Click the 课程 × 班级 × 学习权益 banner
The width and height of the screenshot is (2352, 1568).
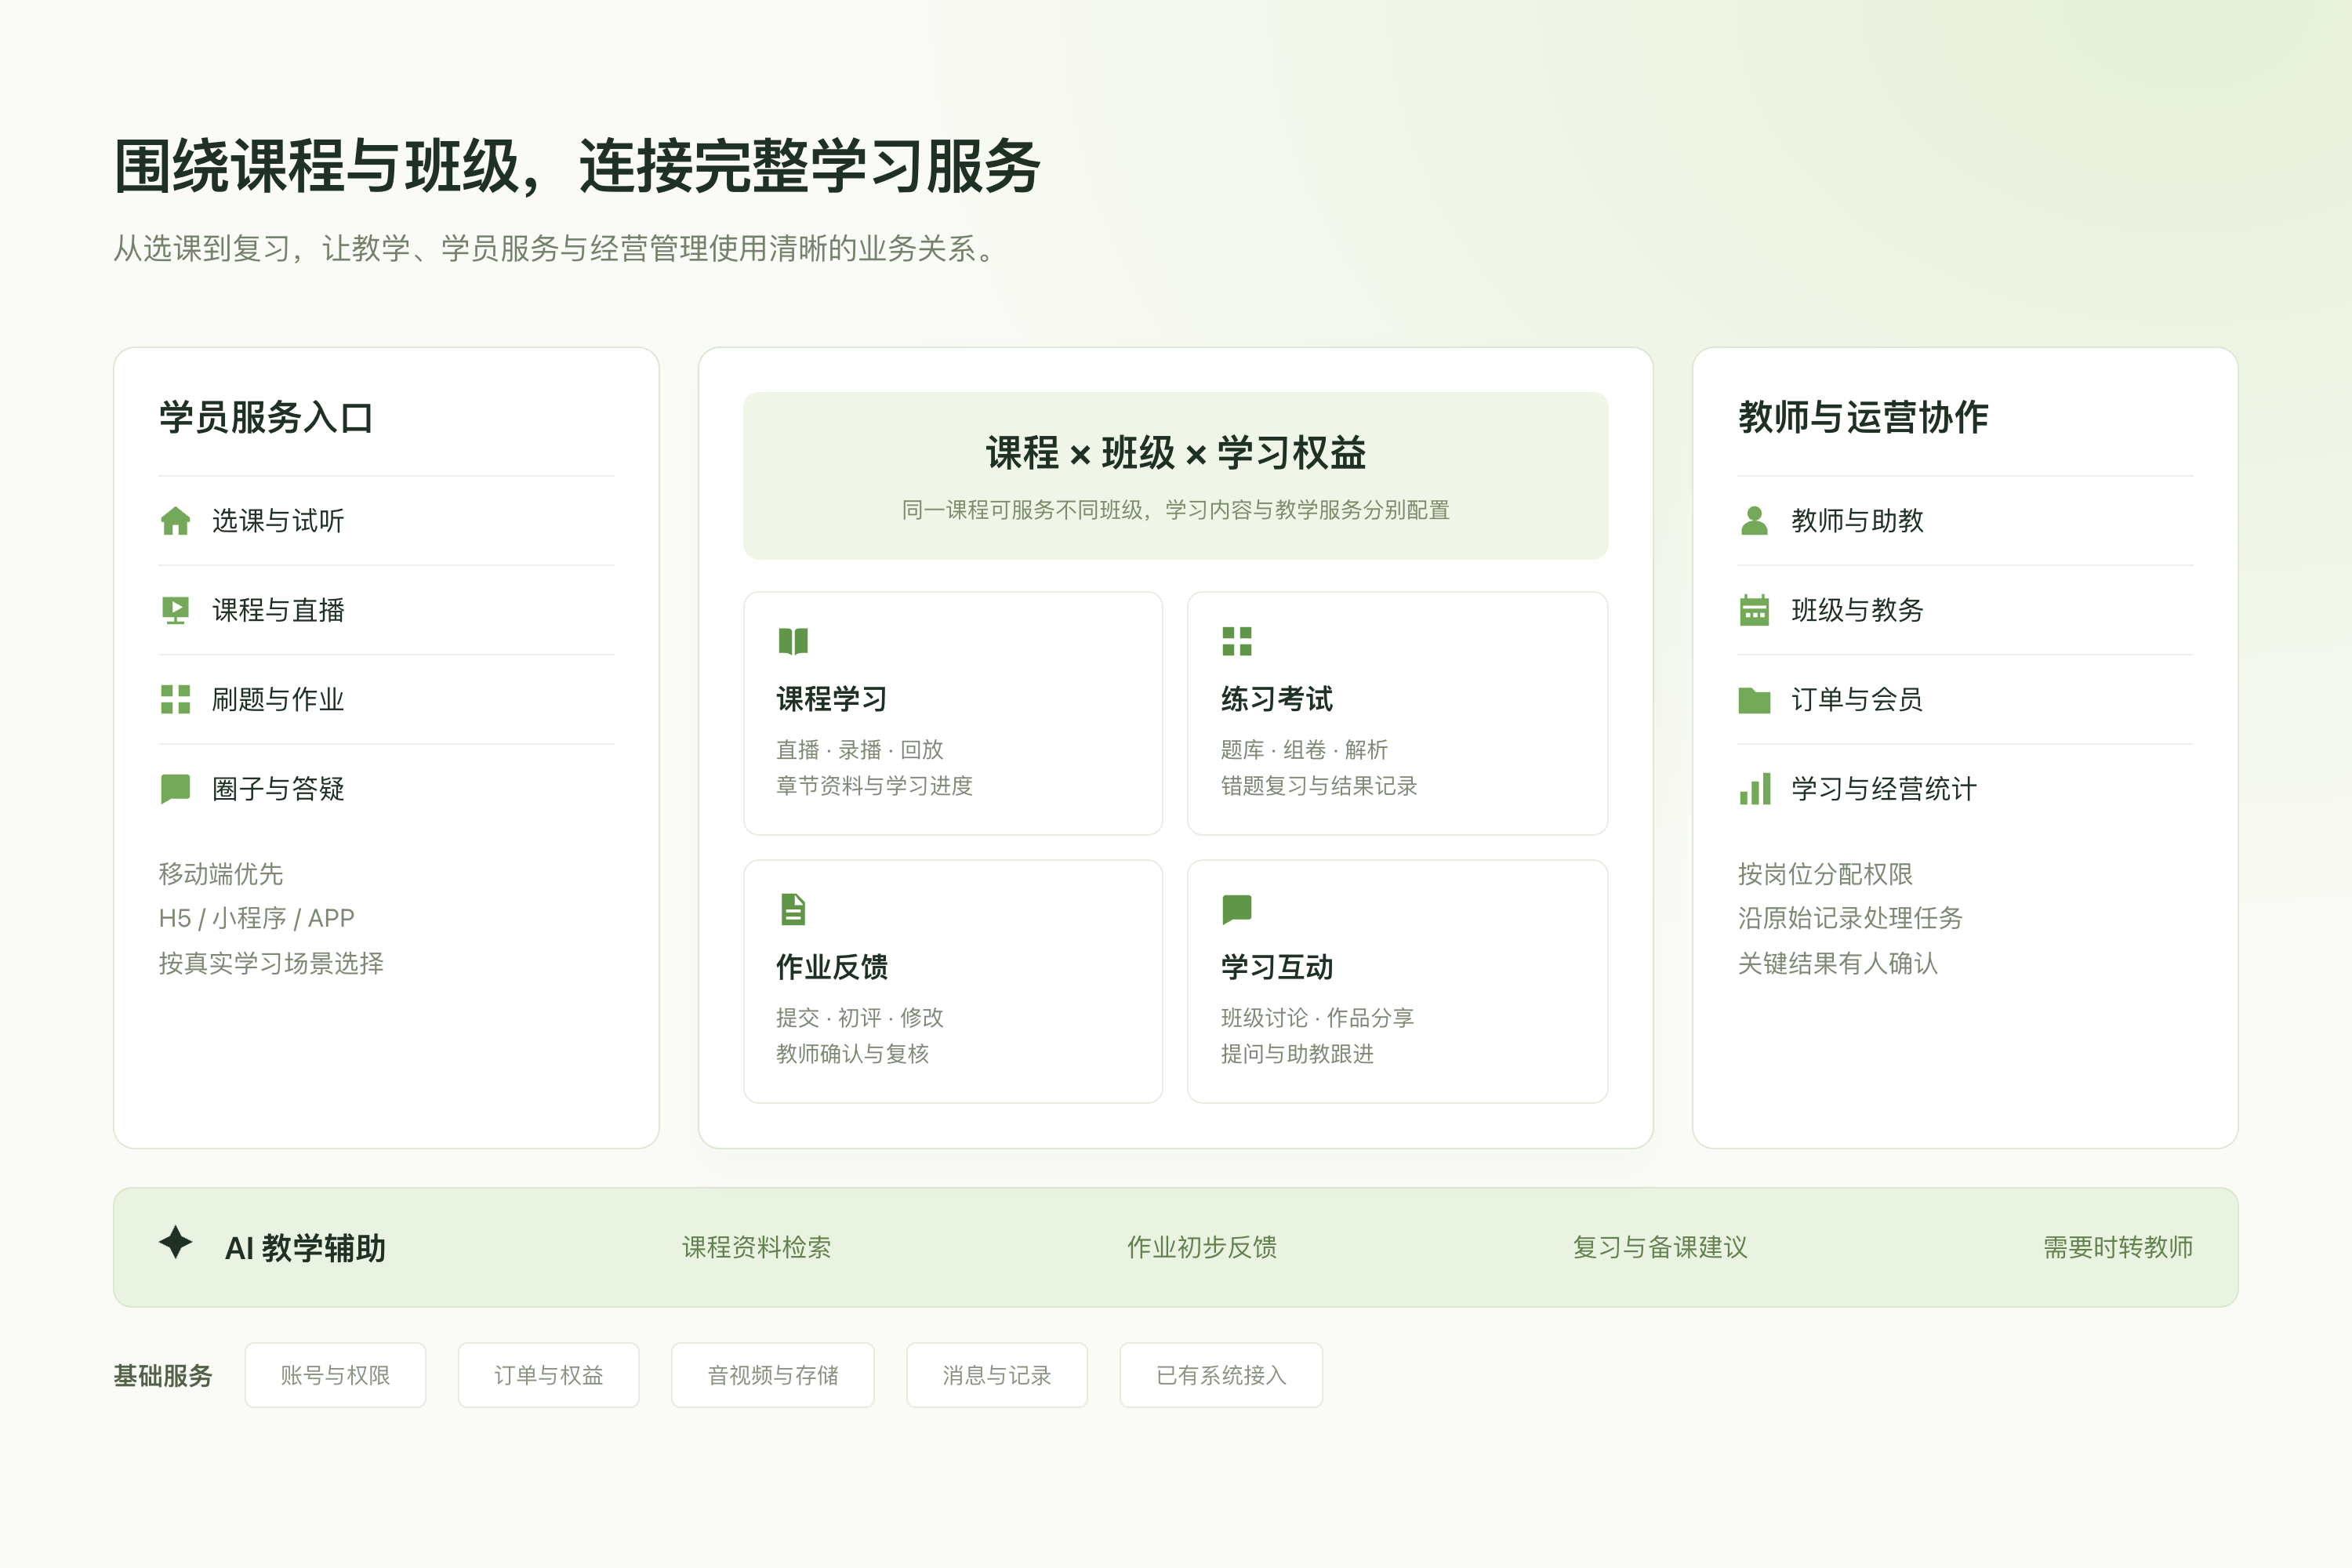coord(1176,476)
